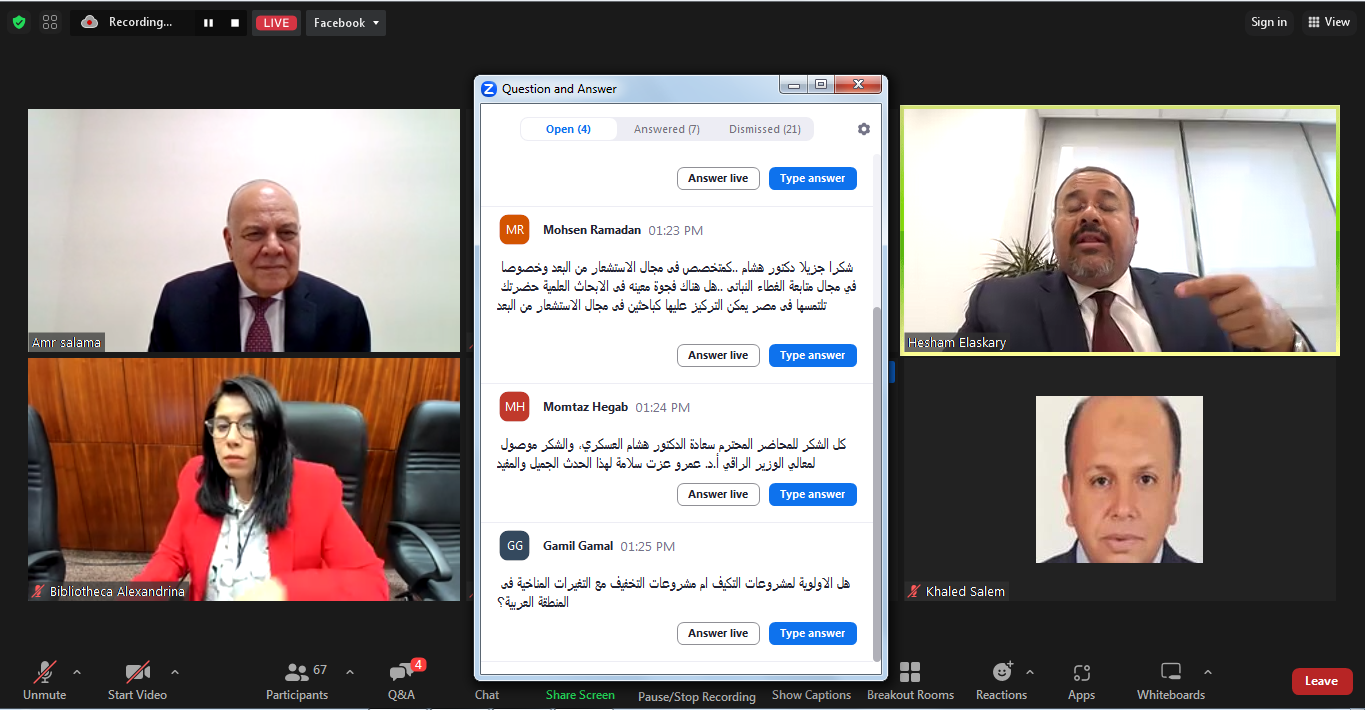Unmute the microphone
Screen dimensions: 1365x710
[x=45, y=680]
